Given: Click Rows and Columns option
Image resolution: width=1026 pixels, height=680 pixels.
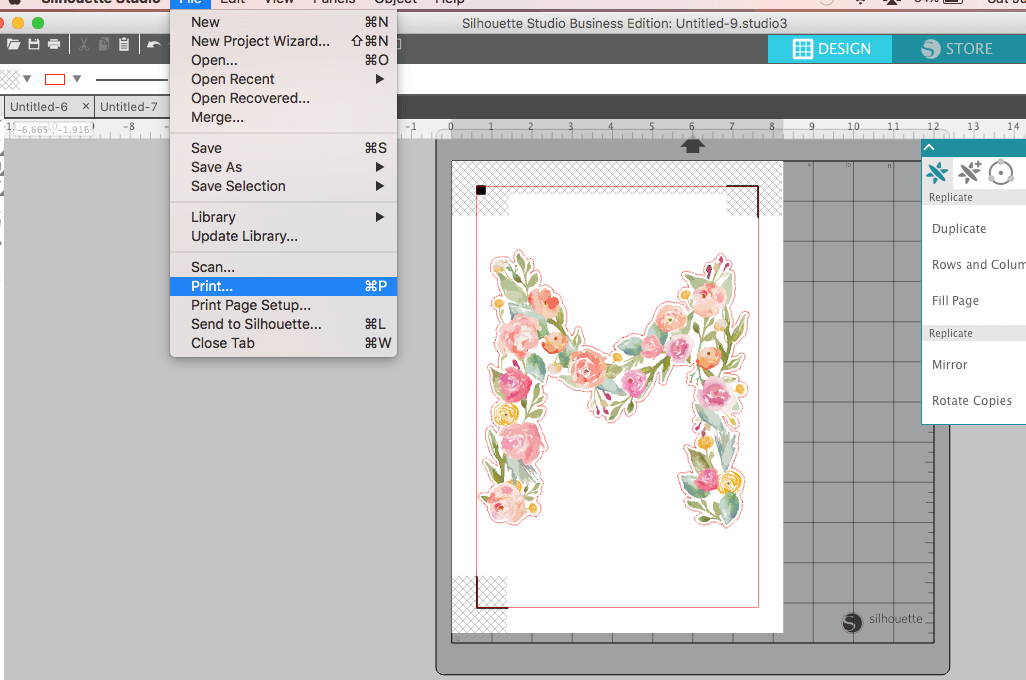Looking at the screenshot, I should pyautogui.click(x=978, y=264).
